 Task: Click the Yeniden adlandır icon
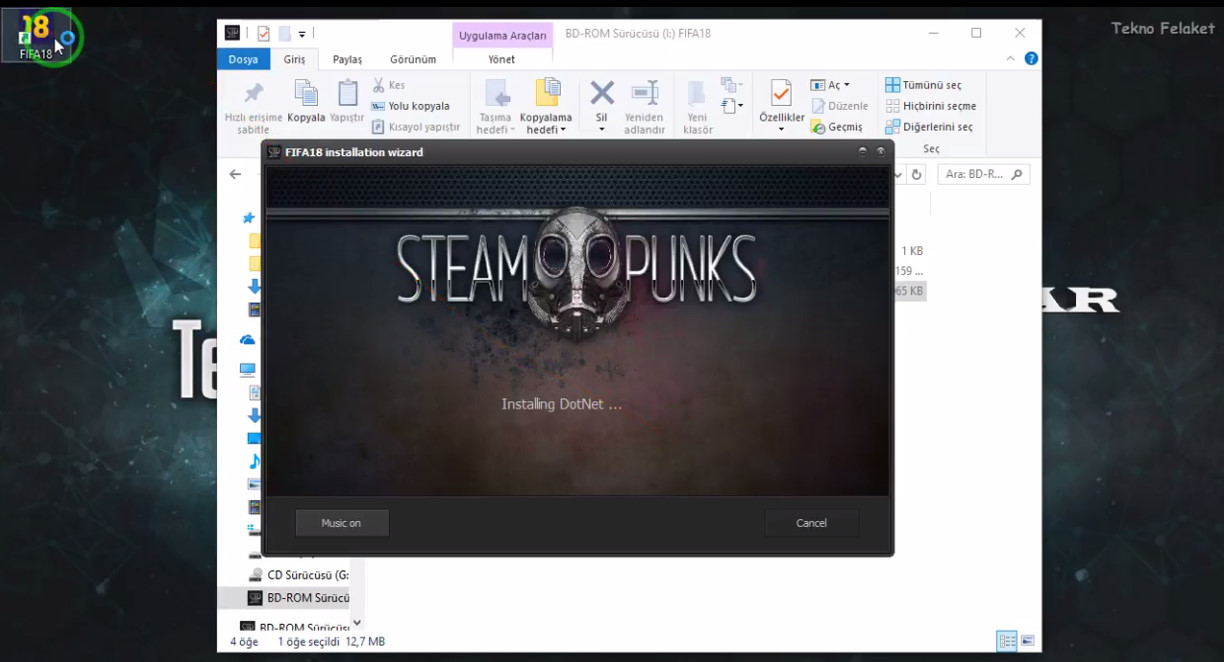[645, 94]
